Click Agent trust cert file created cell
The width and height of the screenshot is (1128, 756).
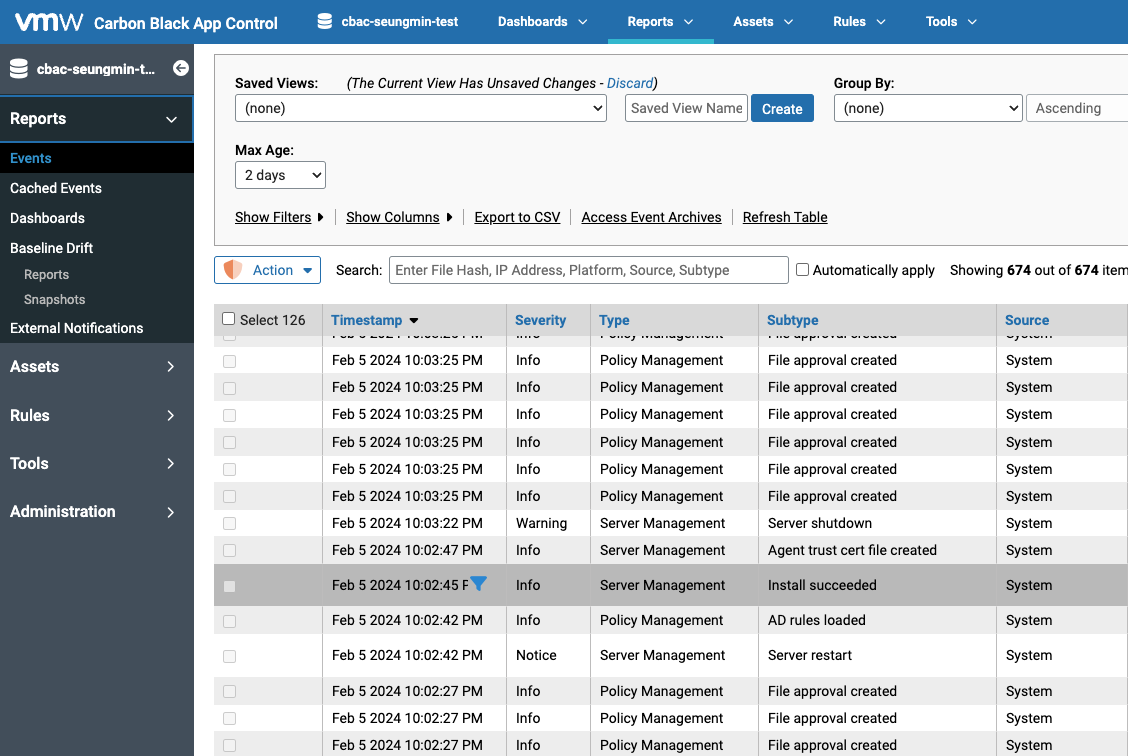click(852, 550)
